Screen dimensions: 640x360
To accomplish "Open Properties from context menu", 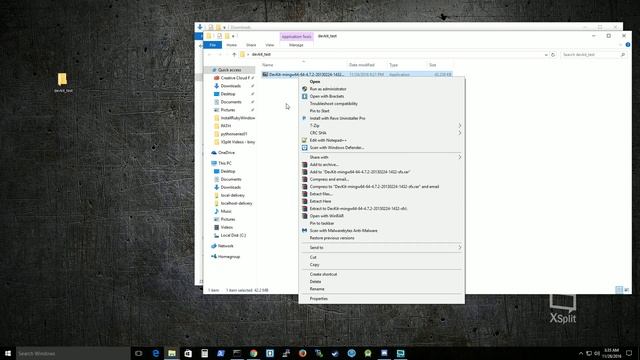I will click(318, 299).
